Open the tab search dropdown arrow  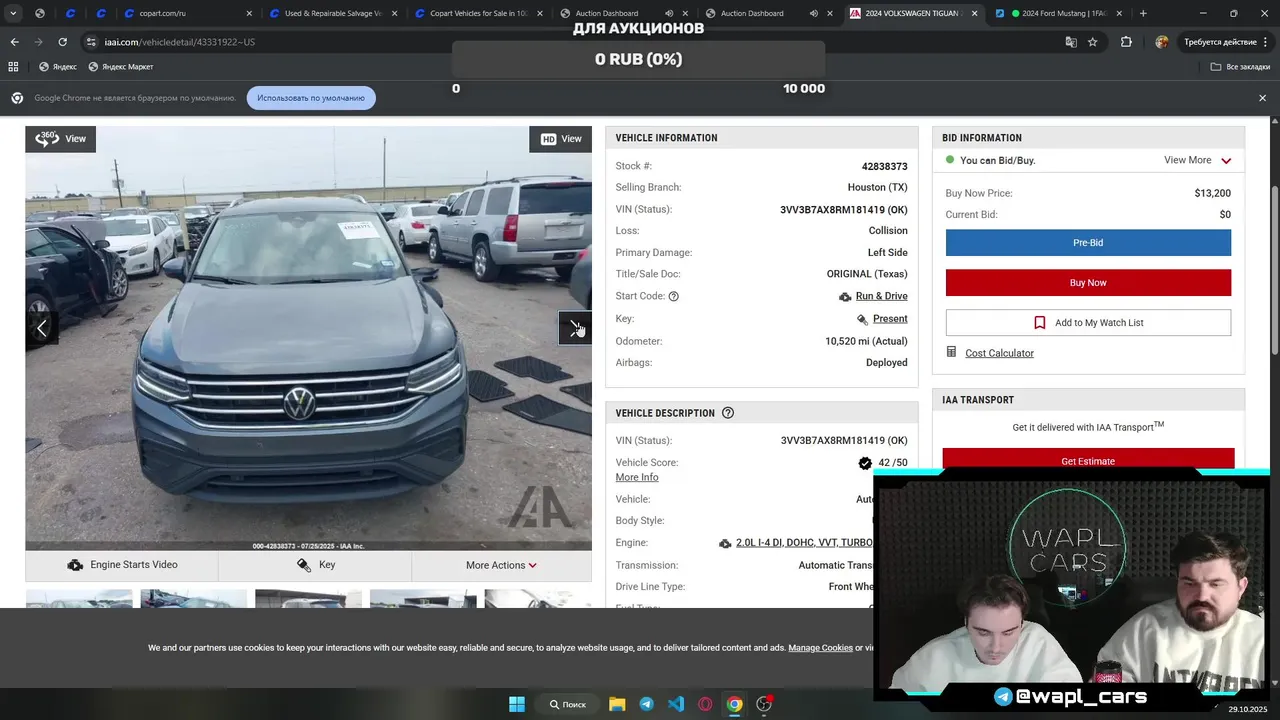pyautogui.click(x=13, y=14)
